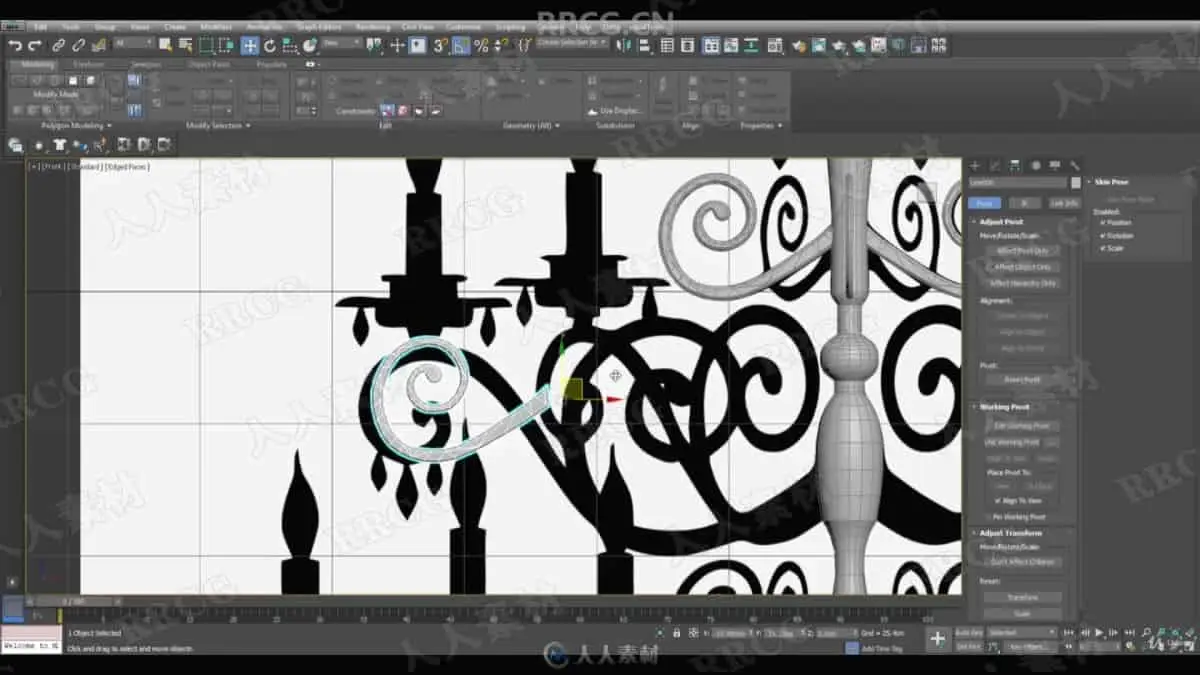Open the Rendering menu
The height and width of the screenshot is (675, 1200).
tap(373, 27)
